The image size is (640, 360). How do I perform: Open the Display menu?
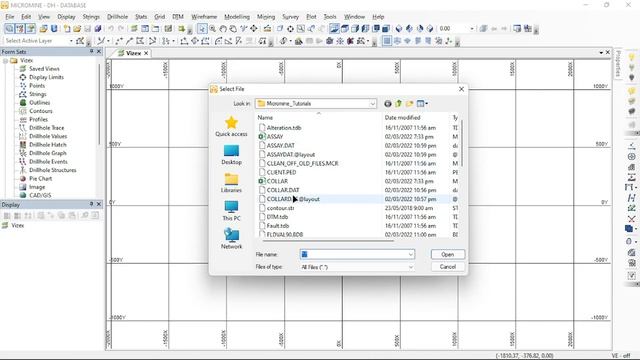coord(66,17)
